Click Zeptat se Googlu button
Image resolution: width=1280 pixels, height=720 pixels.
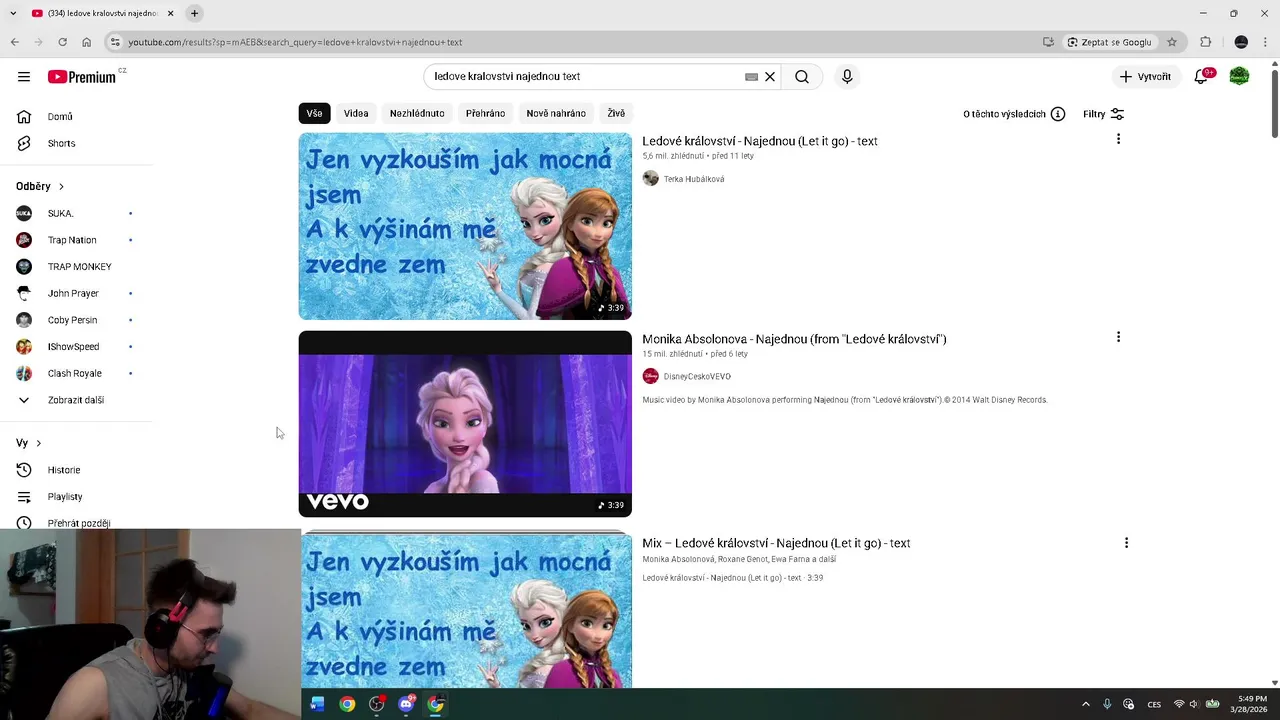pos(1109,42)
